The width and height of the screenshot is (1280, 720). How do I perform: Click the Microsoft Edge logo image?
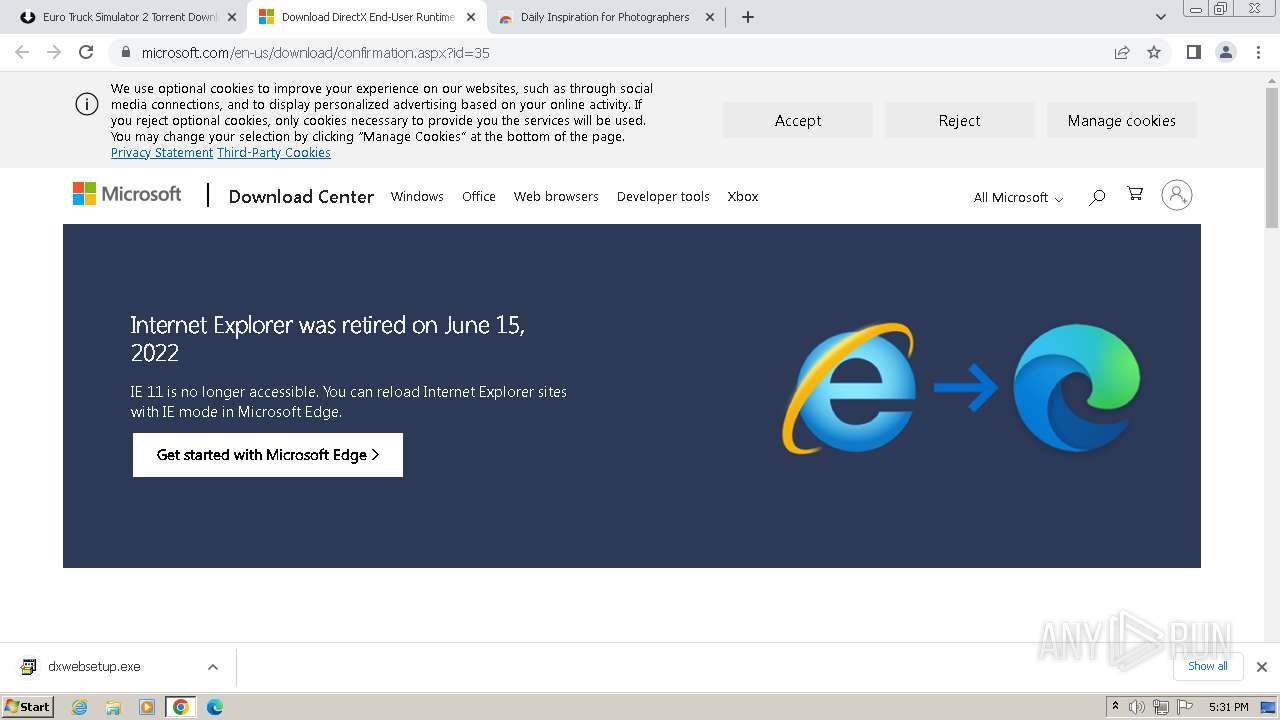[x=1077, y=388]
